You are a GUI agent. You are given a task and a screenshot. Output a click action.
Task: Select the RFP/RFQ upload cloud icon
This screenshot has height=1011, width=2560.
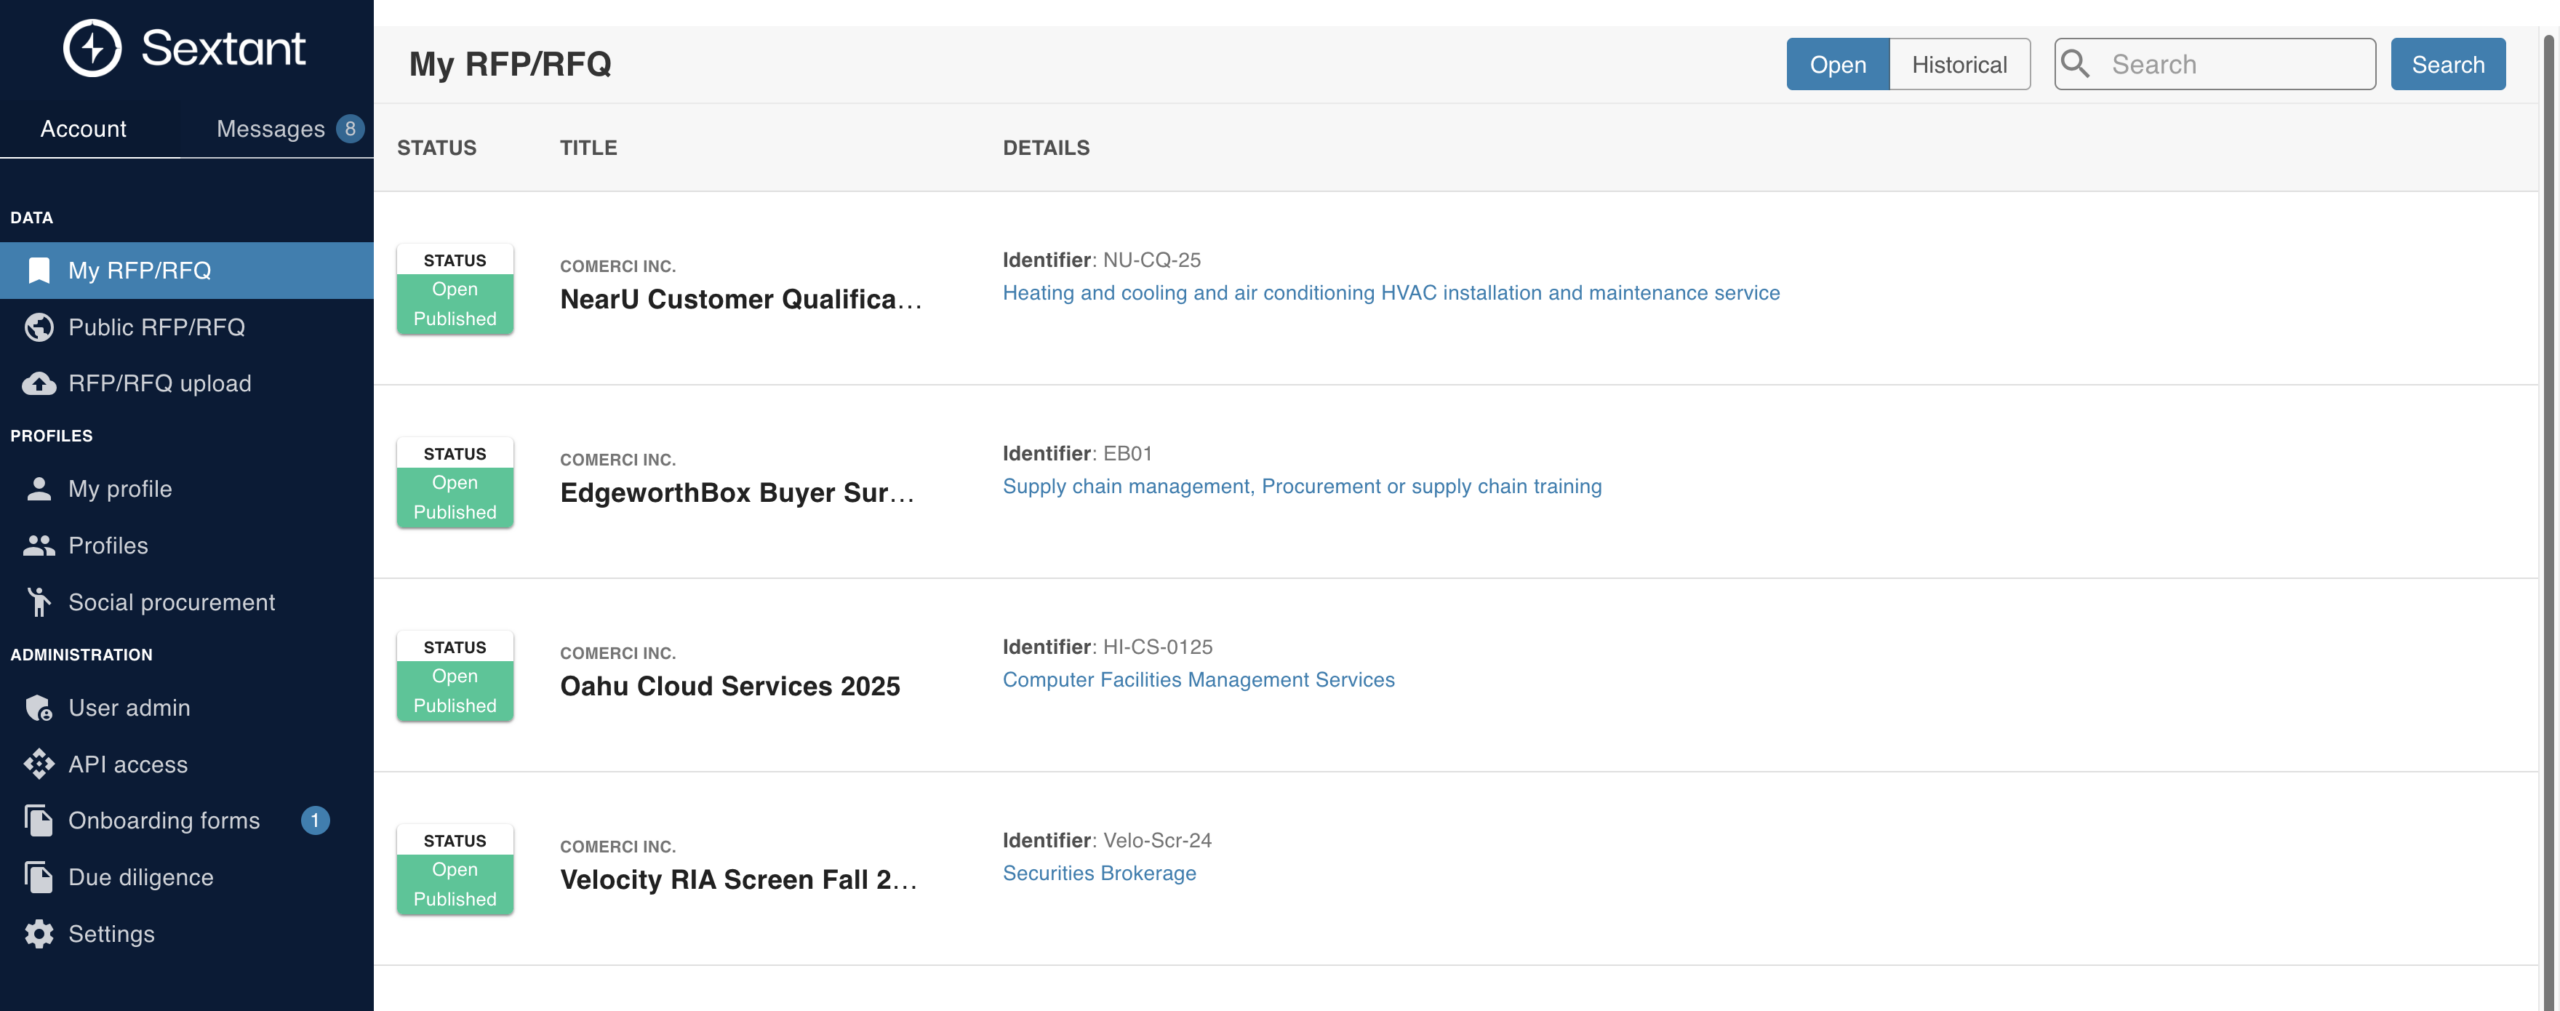tap(38, 382)
